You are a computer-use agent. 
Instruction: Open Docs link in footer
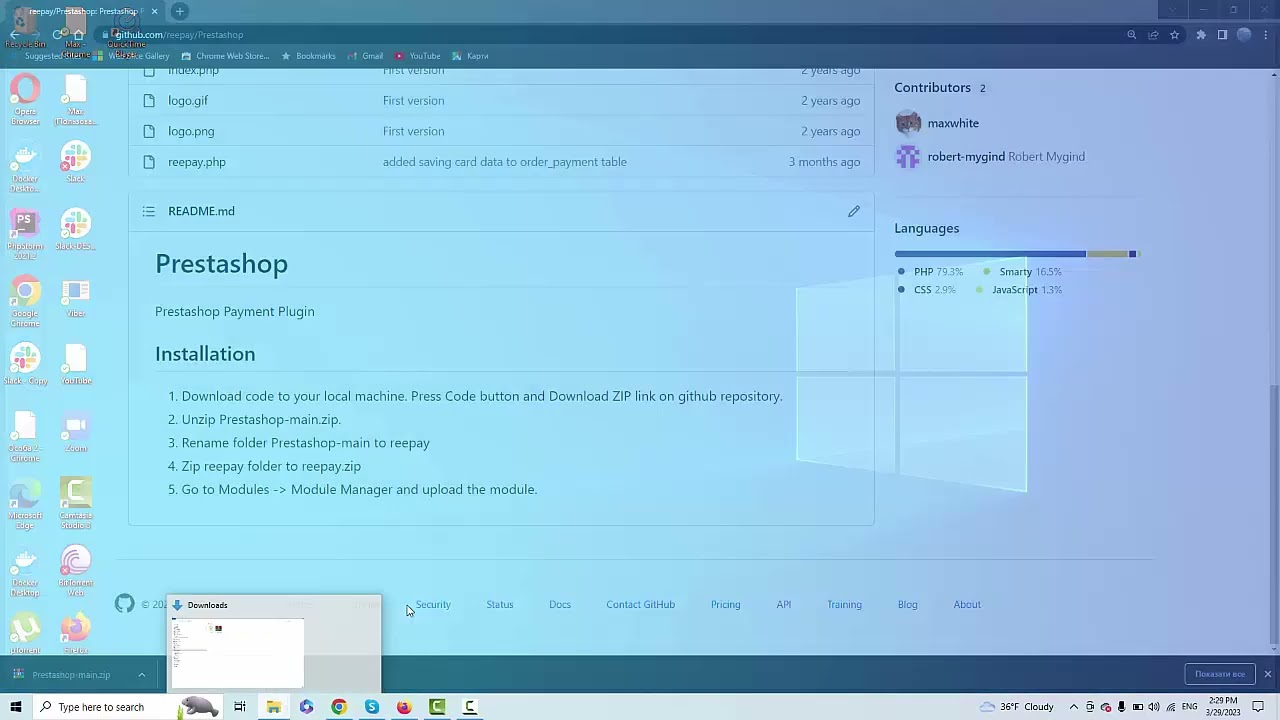pyautogui.click(x=560, y=604)
